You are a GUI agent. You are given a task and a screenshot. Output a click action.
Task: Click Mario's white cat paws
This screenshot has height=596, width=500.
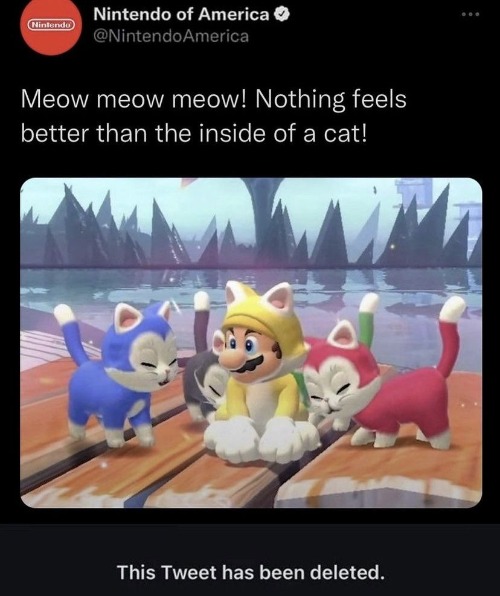(x=260, y=437)
